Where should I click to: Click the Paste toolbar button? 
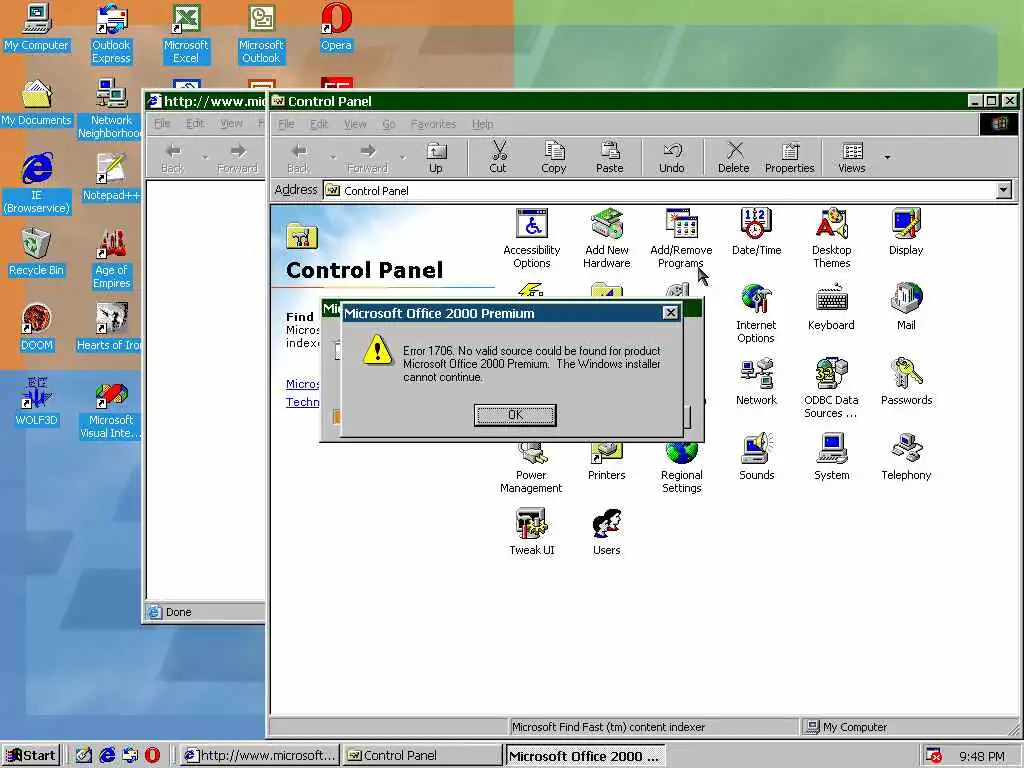[609, 158]
